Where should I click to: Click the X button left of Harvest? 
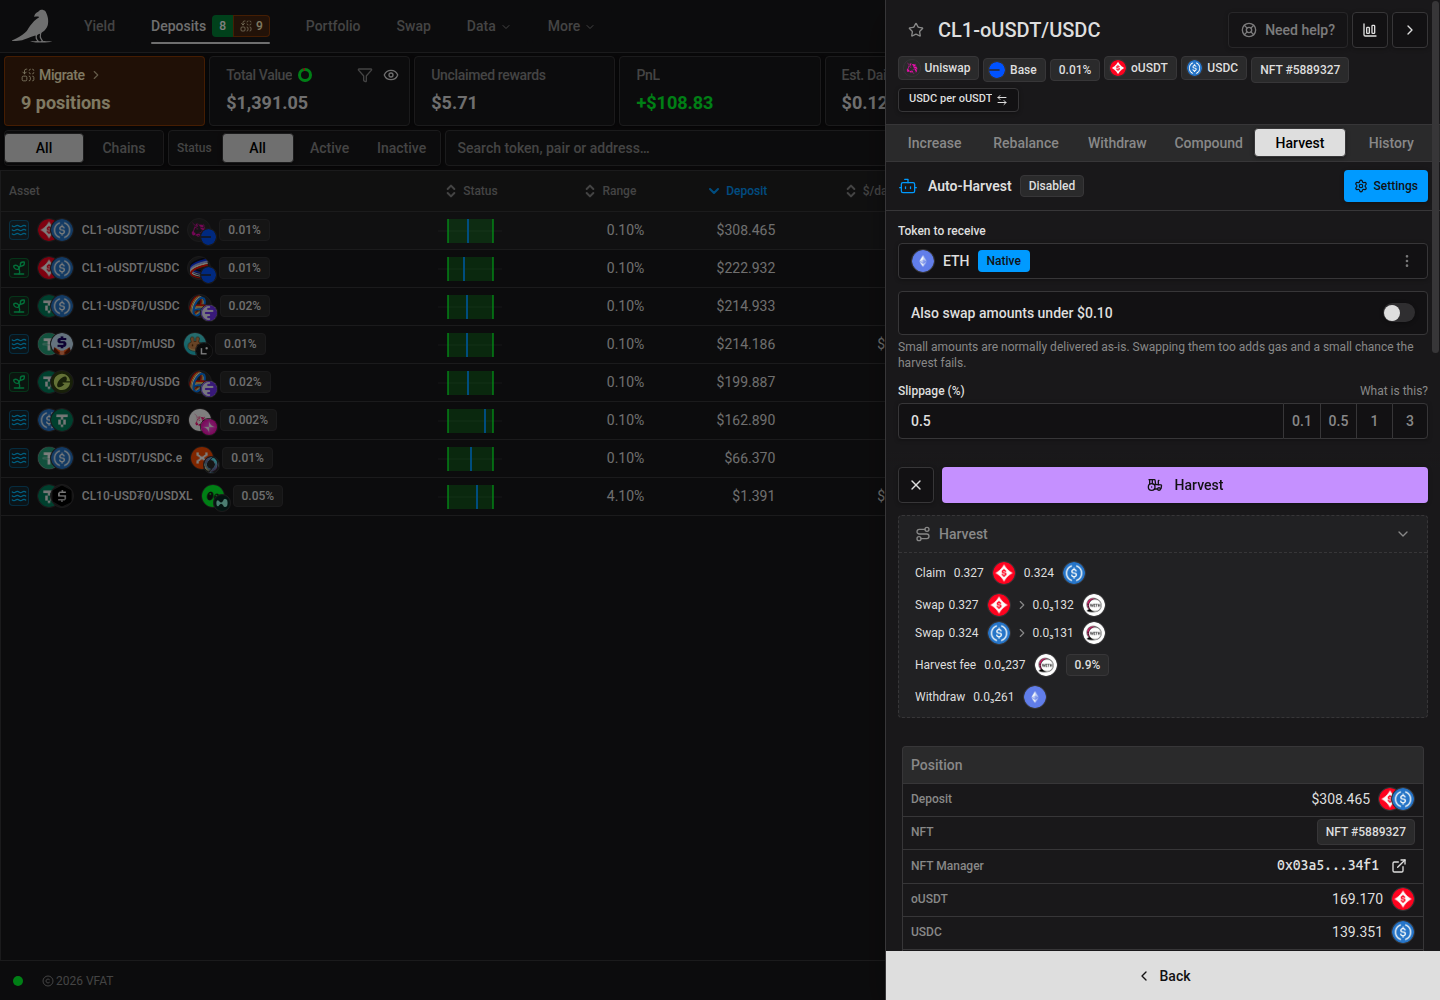(916, 485)
